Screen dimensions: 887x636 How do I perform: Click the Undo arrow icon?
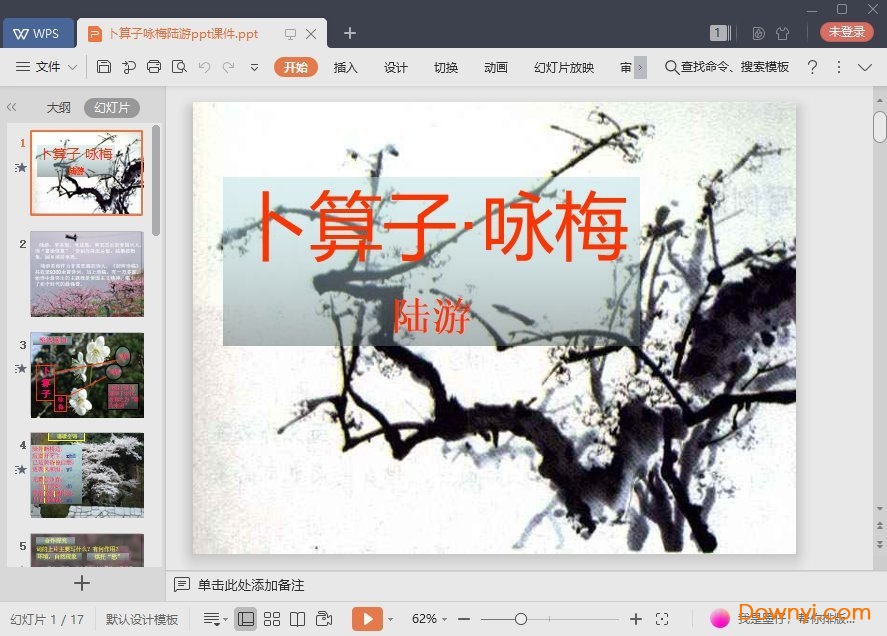pyautogui.click(x=205, y=67)
